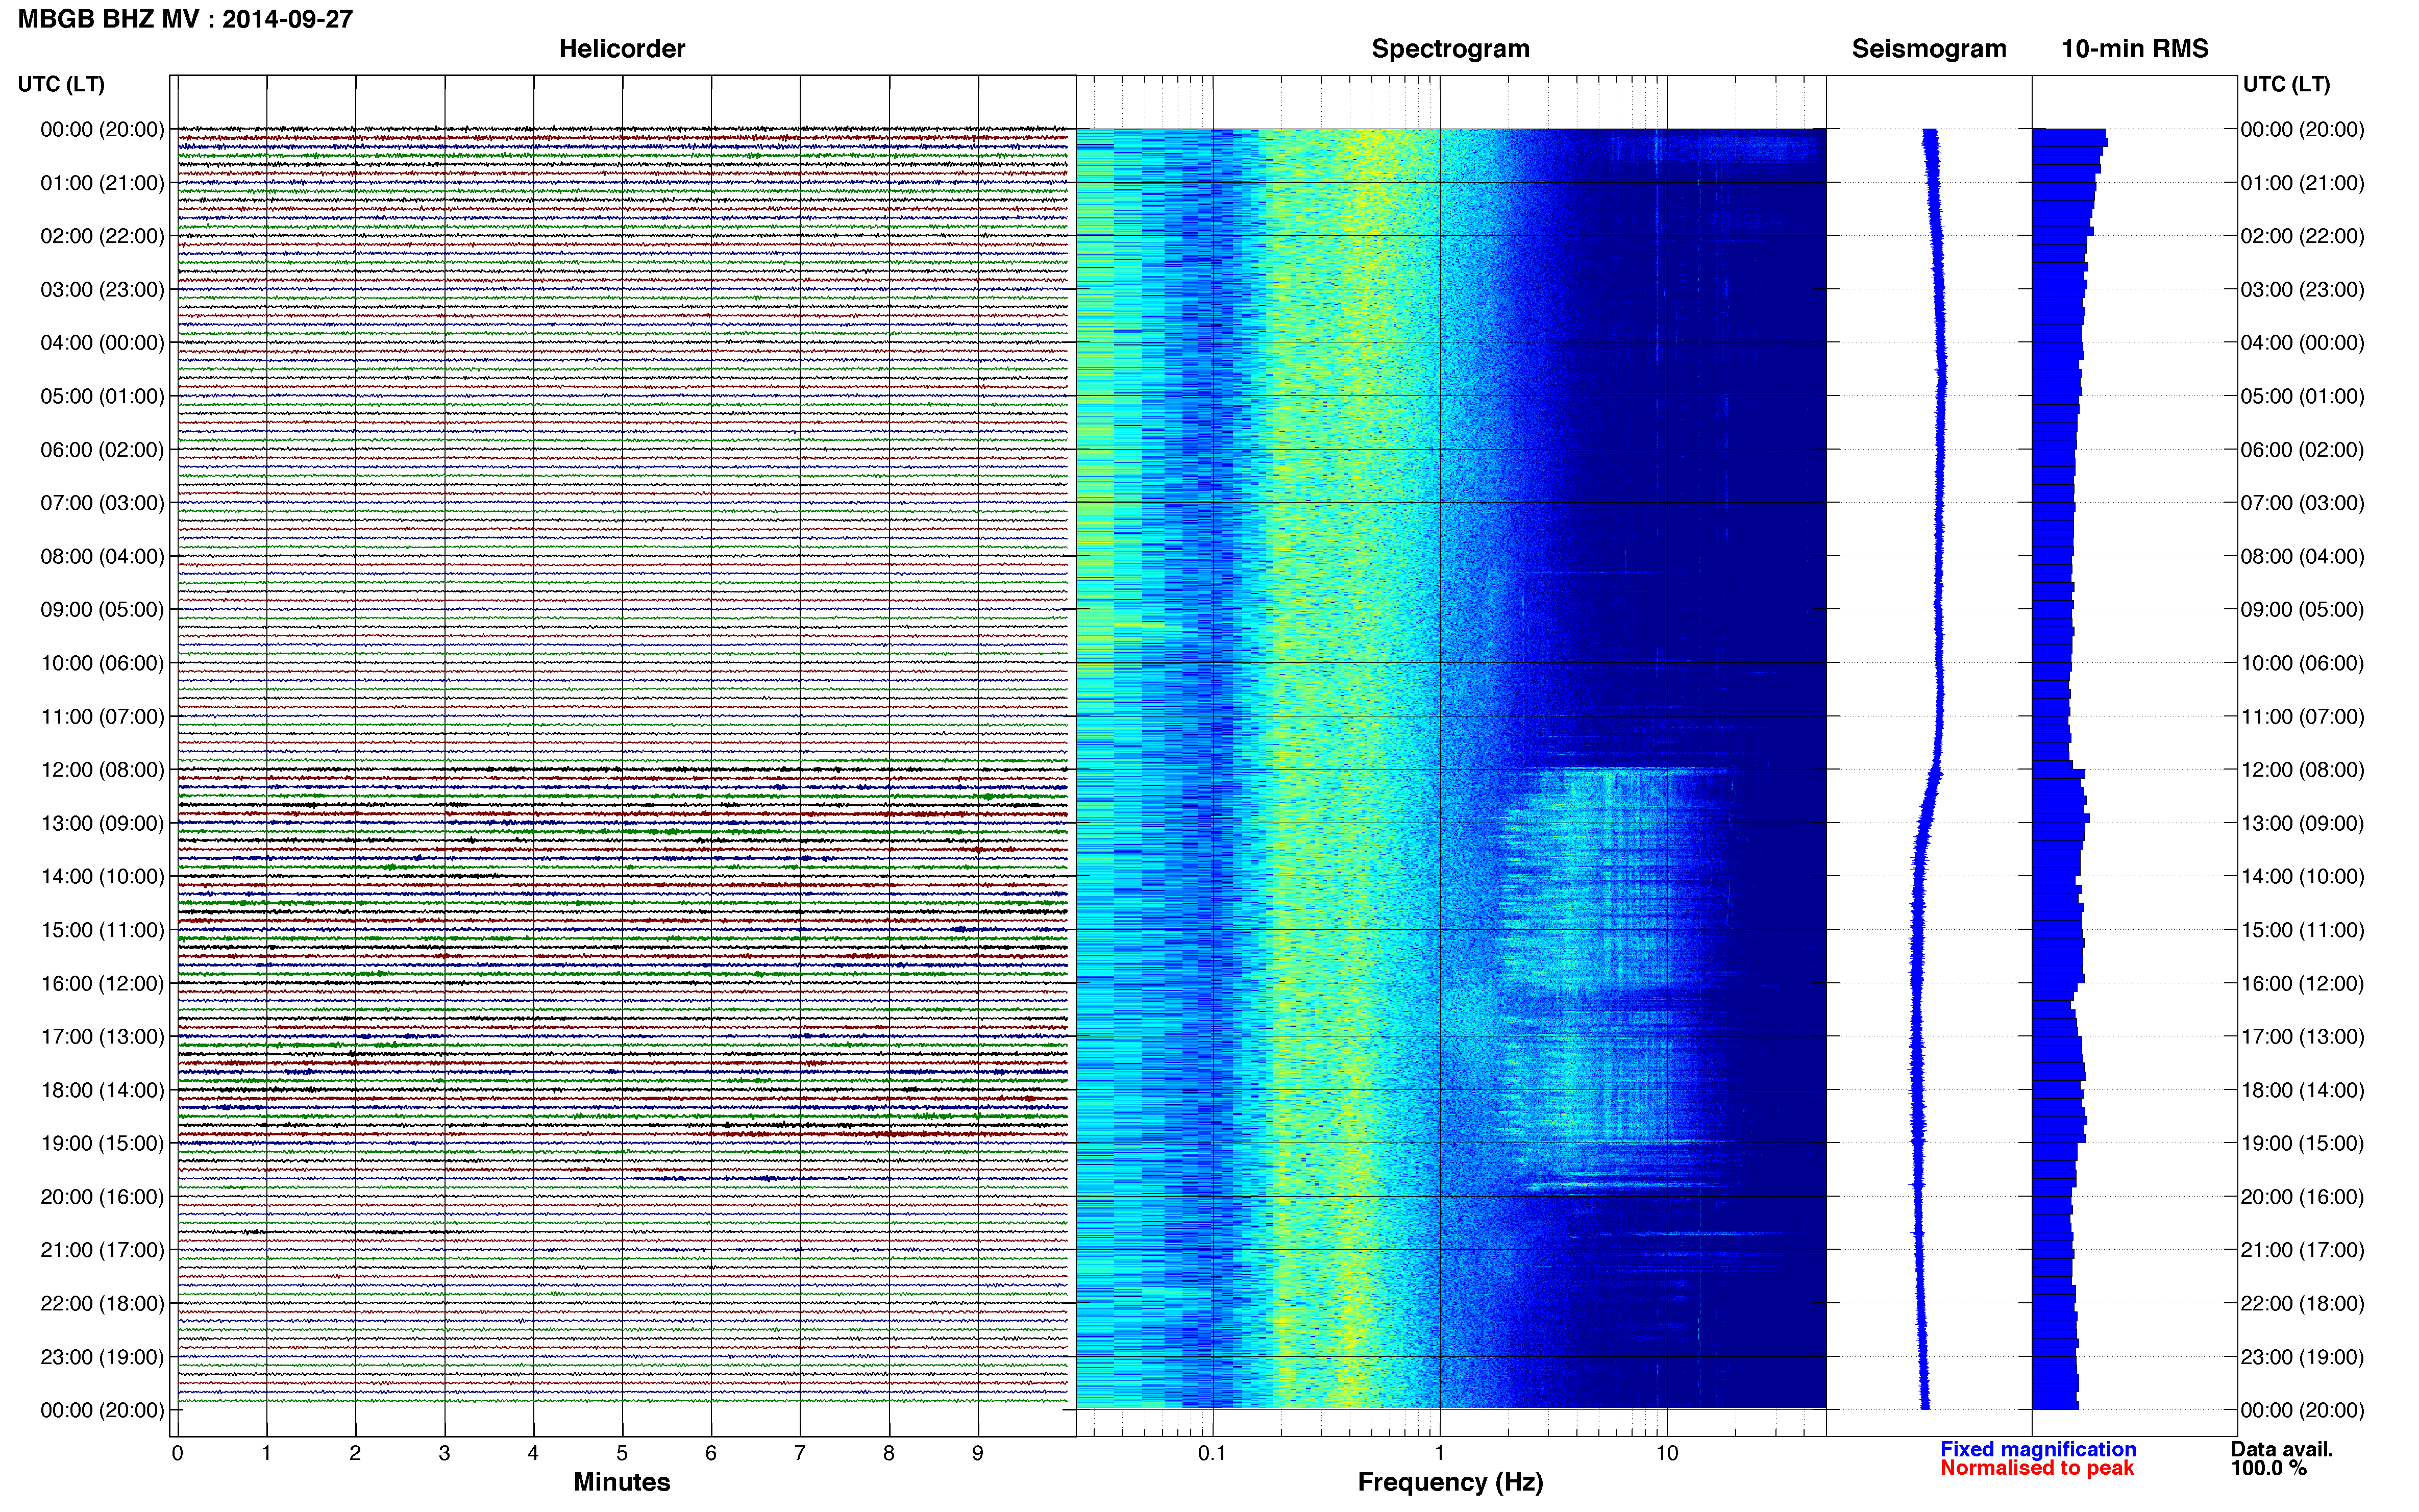Click left time label 03:00 (23:00)
The image size is (2419, 1512).
coord(102,290)
